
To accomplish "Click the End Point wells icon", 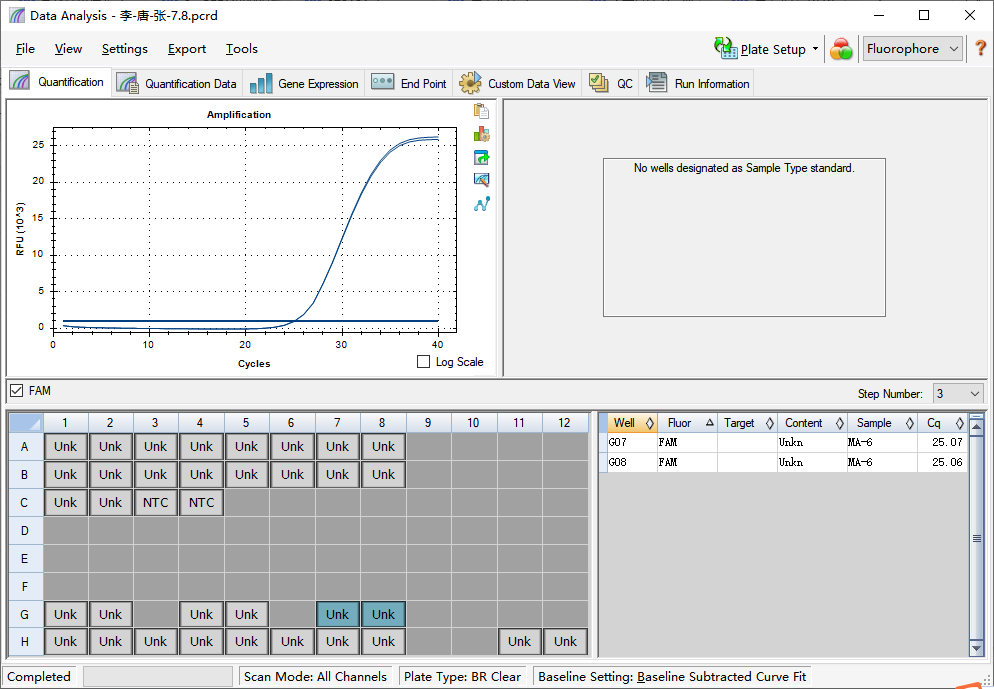I will pyautogui.click(x=382, y=82).
